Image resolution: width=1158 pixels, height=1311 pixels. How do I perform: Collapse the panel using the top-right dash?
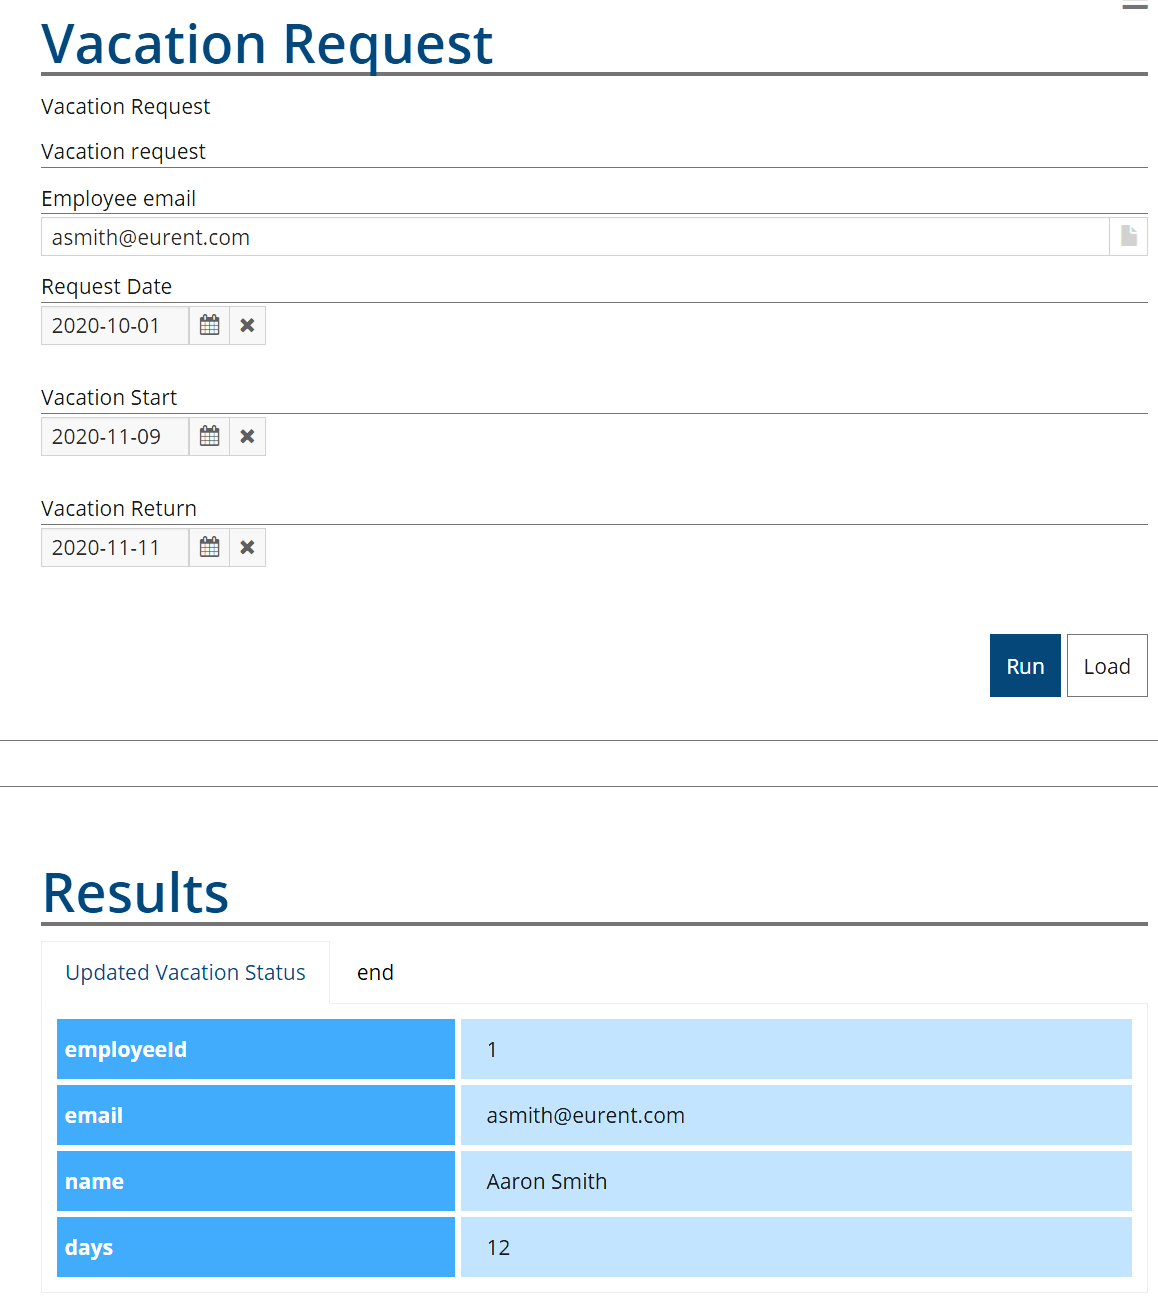click(1134, 8)
